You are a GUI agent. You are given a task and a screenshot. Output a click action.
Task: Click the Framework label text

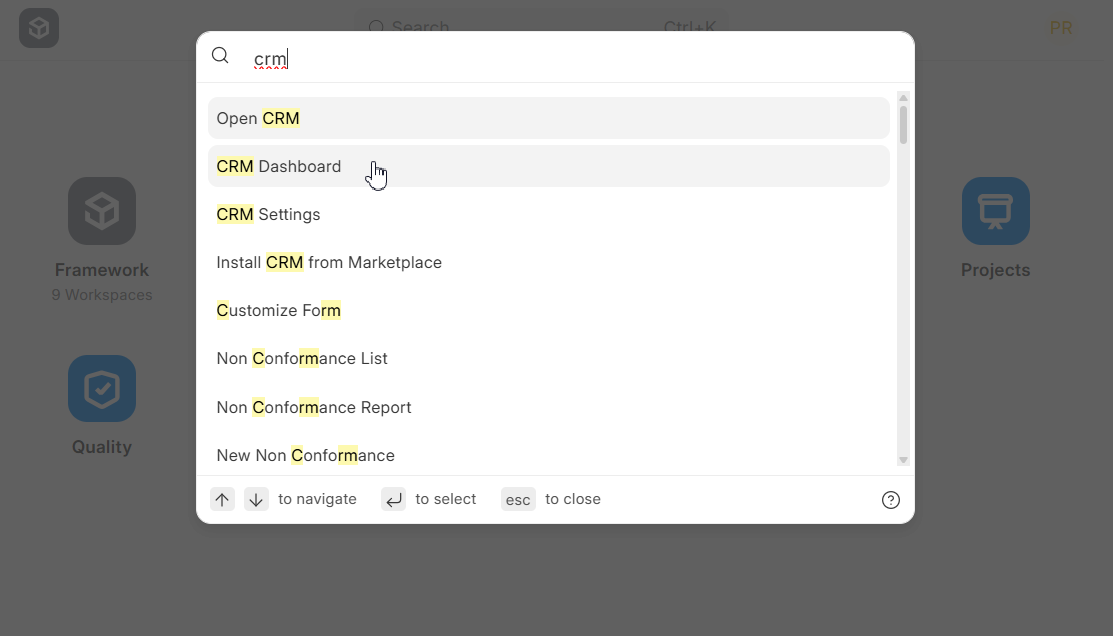pos(102,270)
